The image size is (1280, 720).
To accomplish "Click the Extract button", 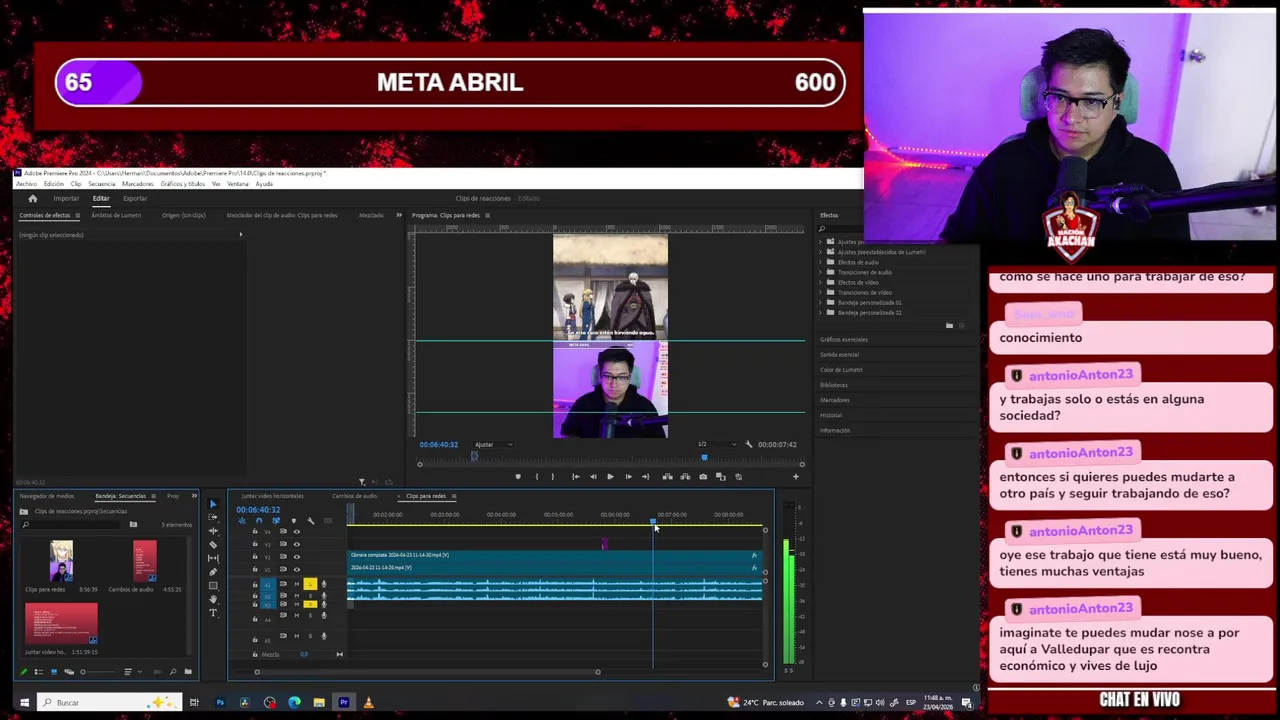I will coord(685,477).
